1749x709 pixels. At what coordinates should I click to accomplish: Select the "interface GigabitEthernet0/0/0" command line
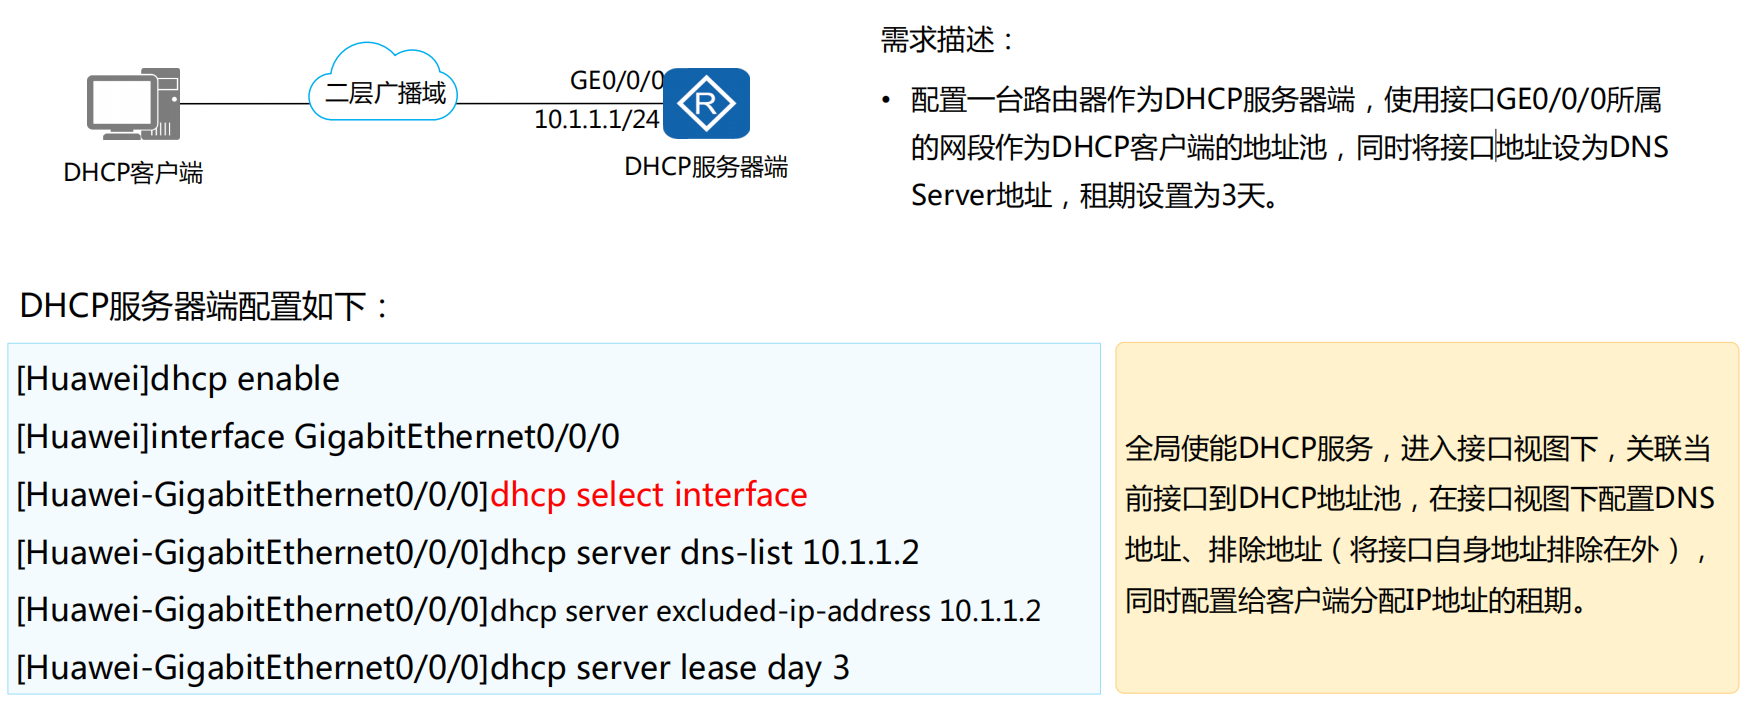[x=318, y=437]
